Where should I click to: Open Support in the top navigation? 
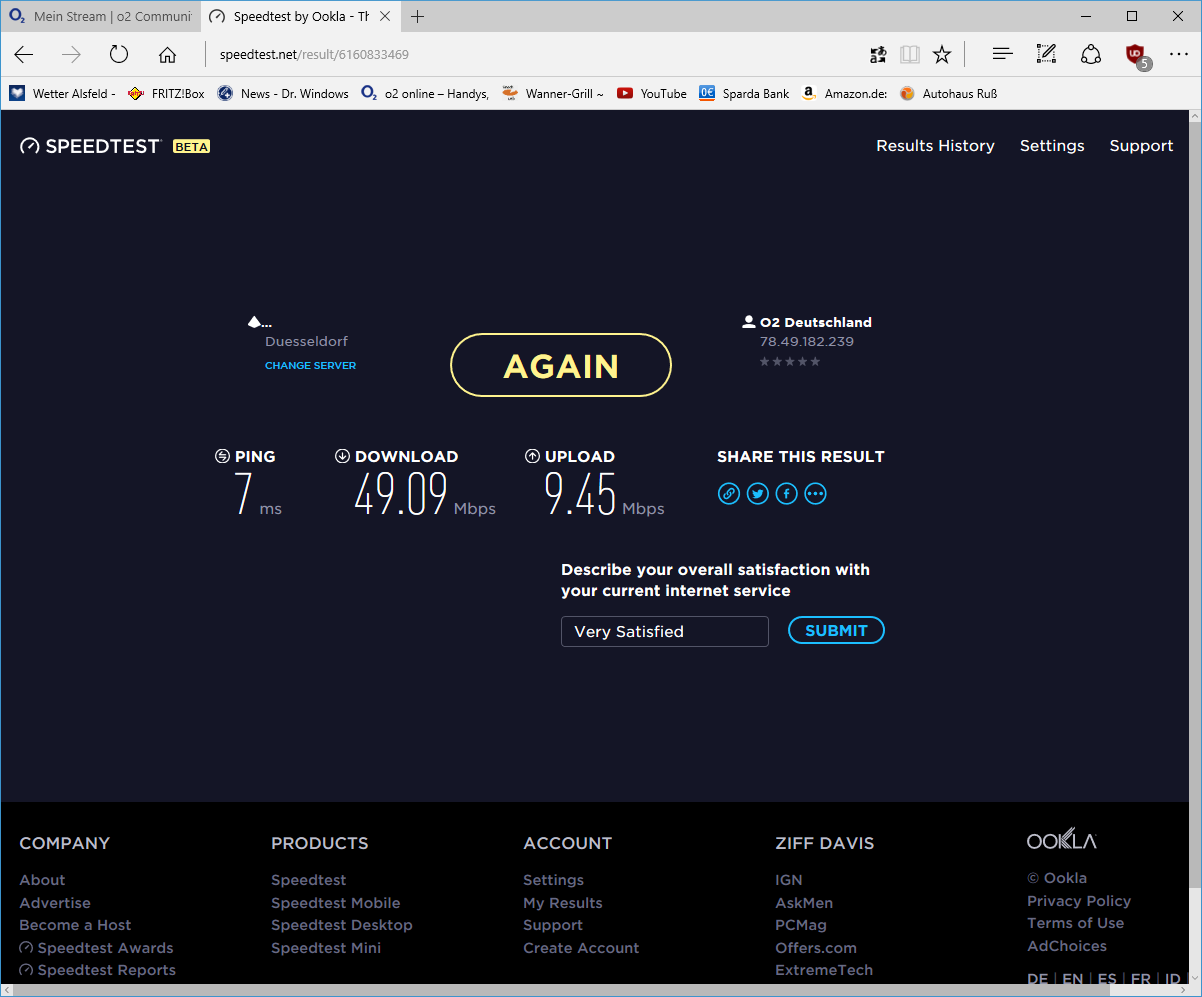click(1141, 146)
